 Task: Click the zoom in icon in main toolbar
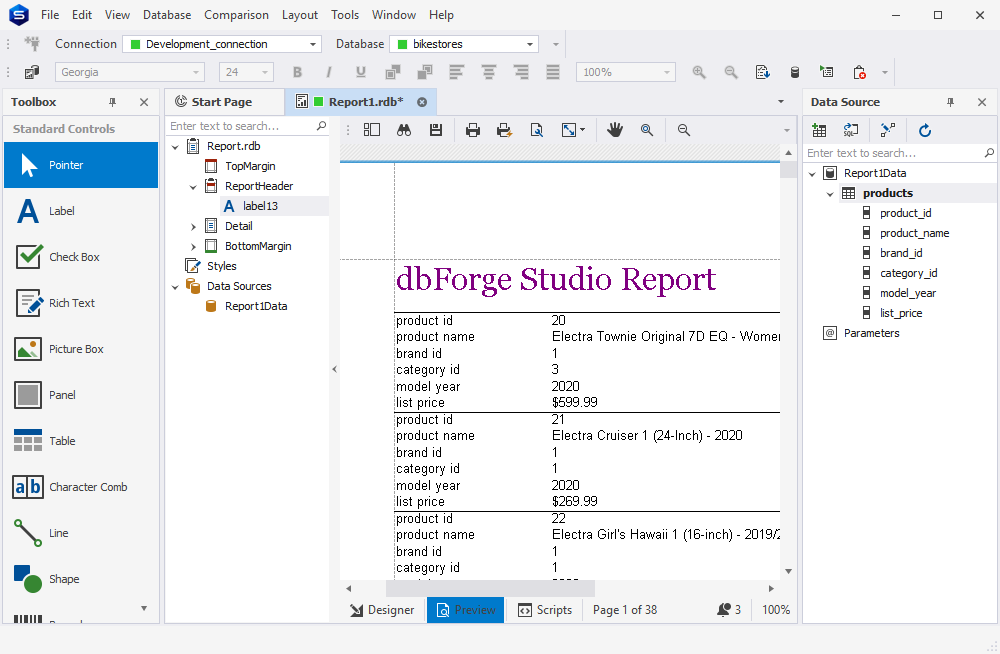coord(699,72)
